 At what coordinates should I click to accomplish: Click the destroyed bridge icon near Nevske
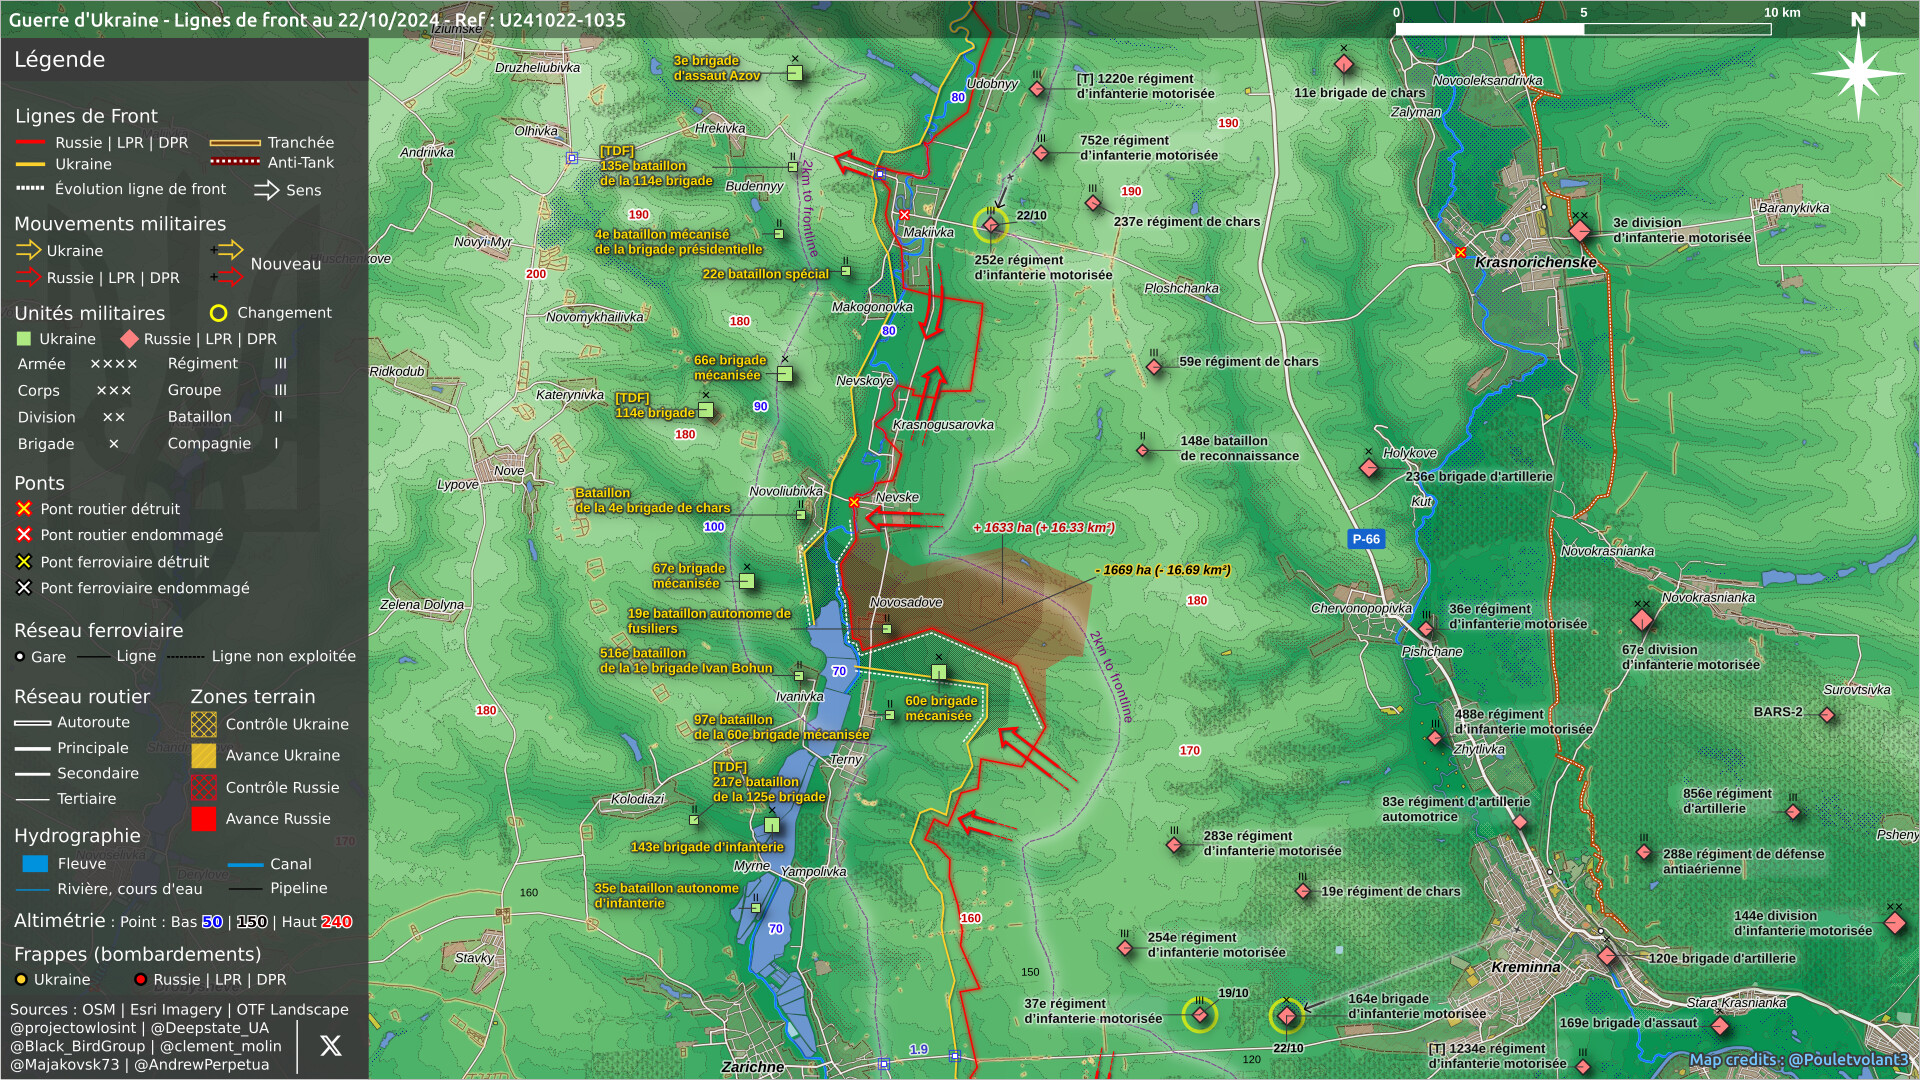click(x=854, y=502)
